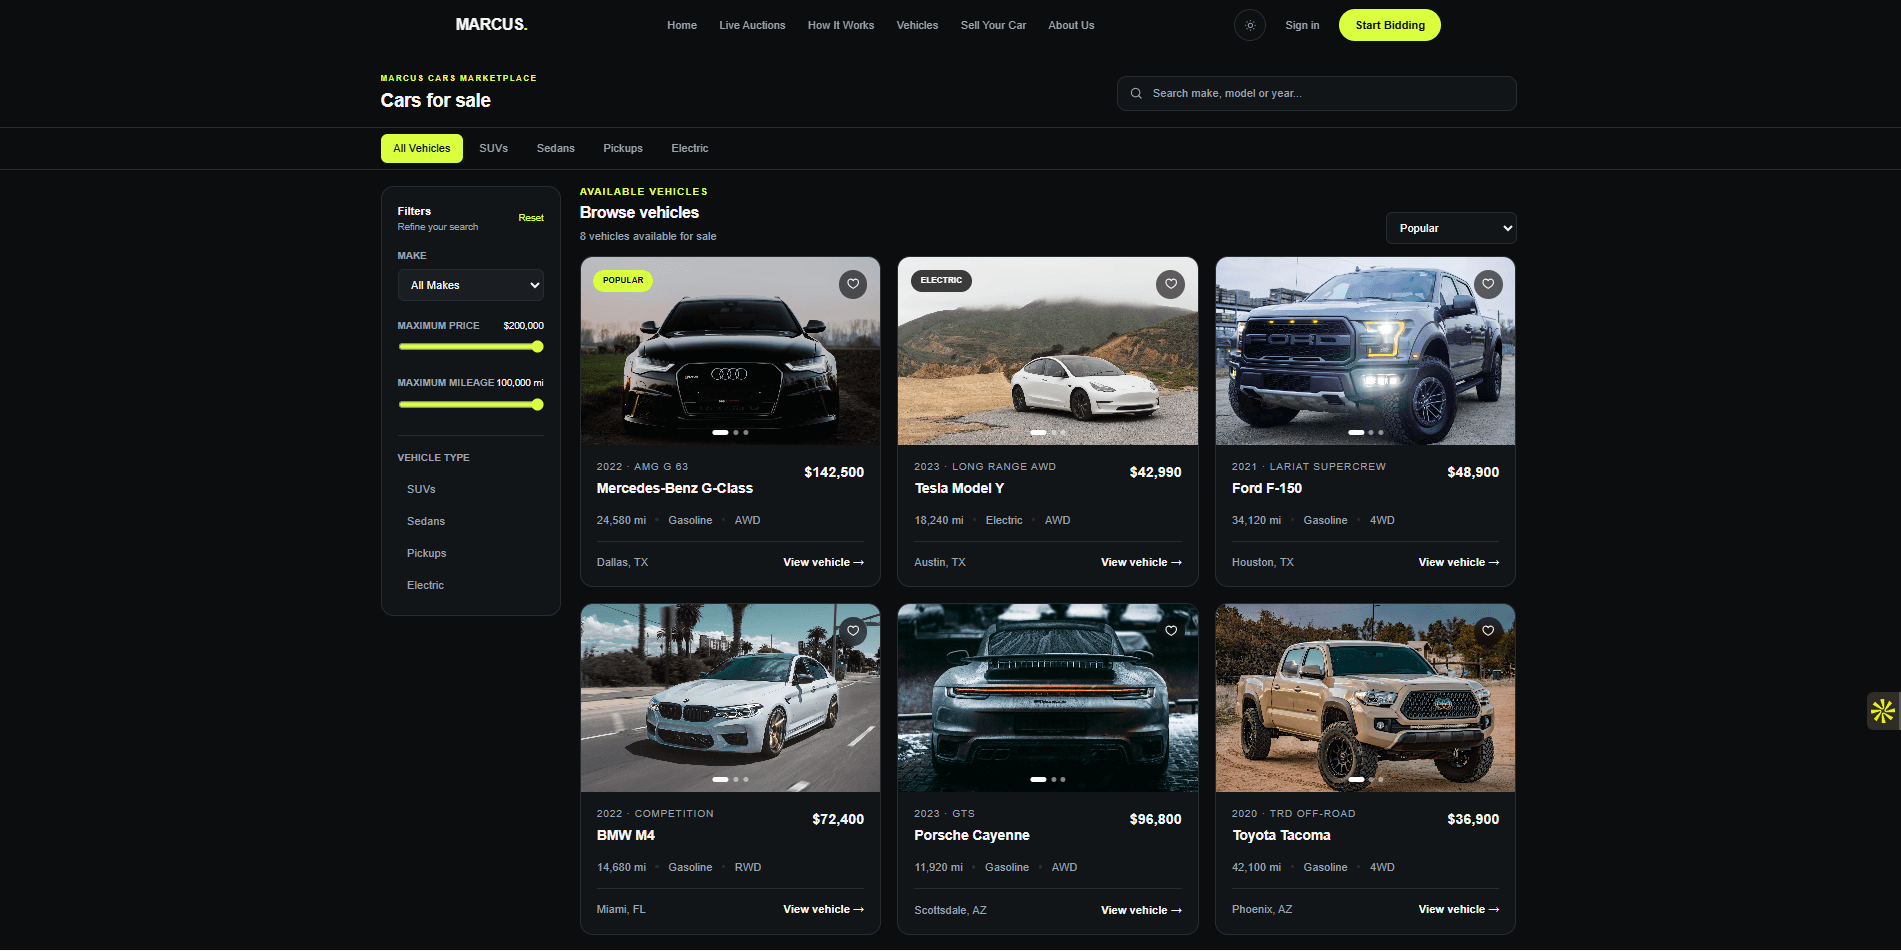Switch to the Sedans tab
The image size is (1901, 951).
[556, 148]
